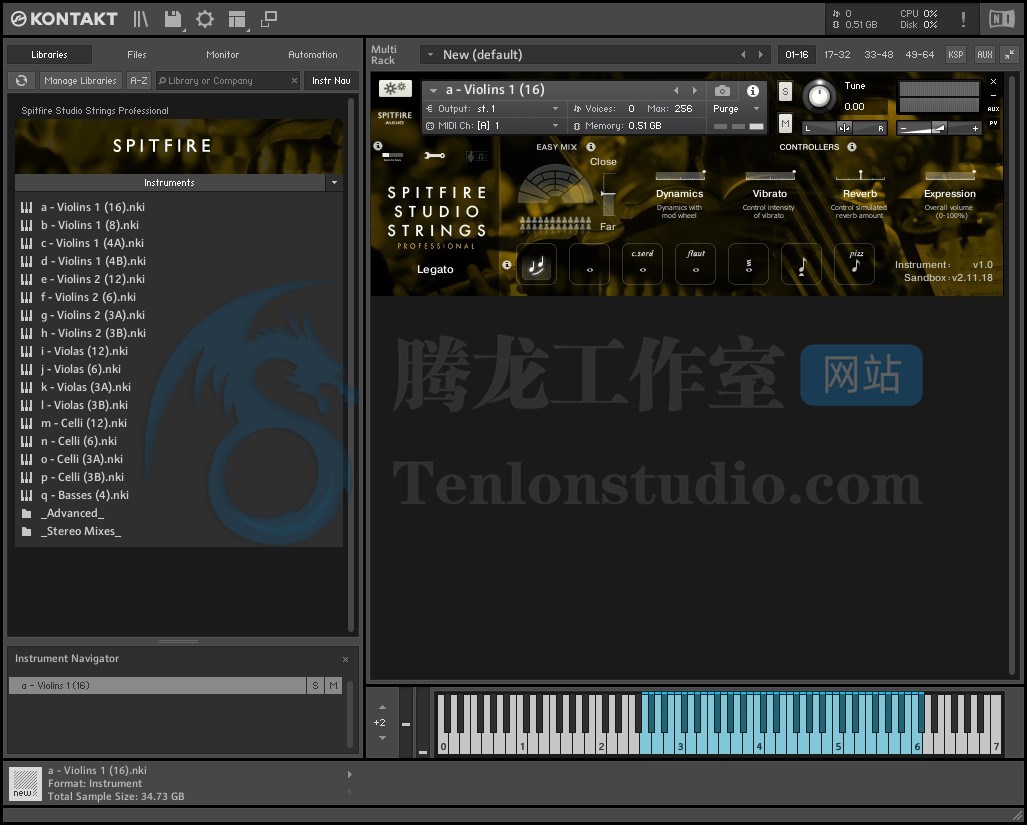
Task: Refresh the libraries list
Action: (x=21, y=81)
